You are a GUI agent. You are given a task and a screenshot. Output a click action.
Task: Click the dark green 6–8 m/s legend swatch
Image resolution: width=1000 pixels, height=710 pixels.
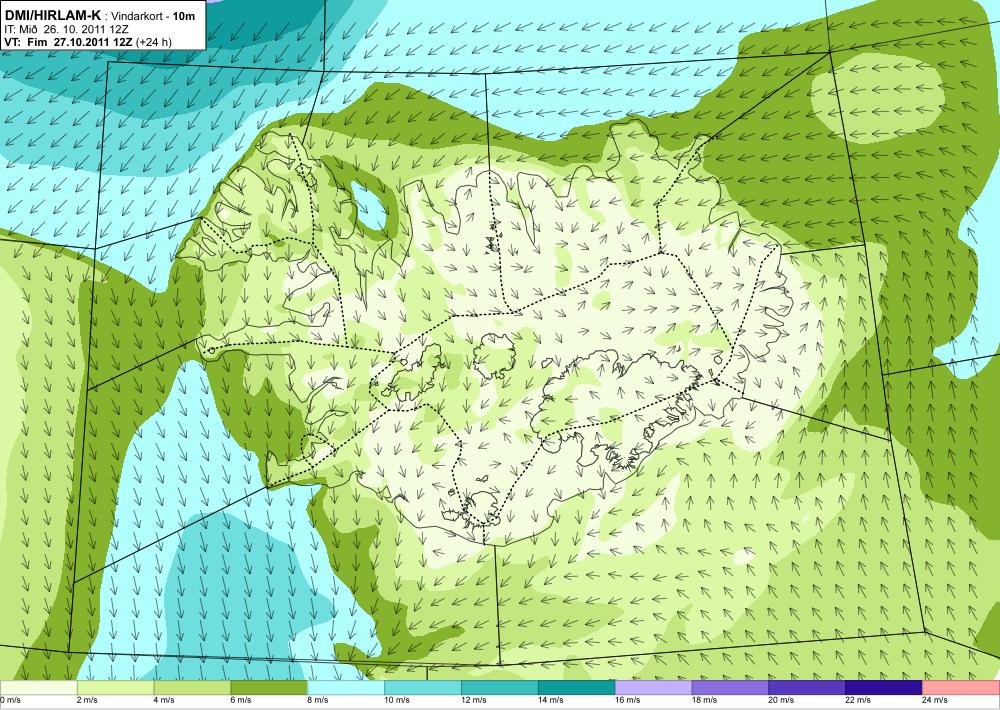[x=269, y=688]
